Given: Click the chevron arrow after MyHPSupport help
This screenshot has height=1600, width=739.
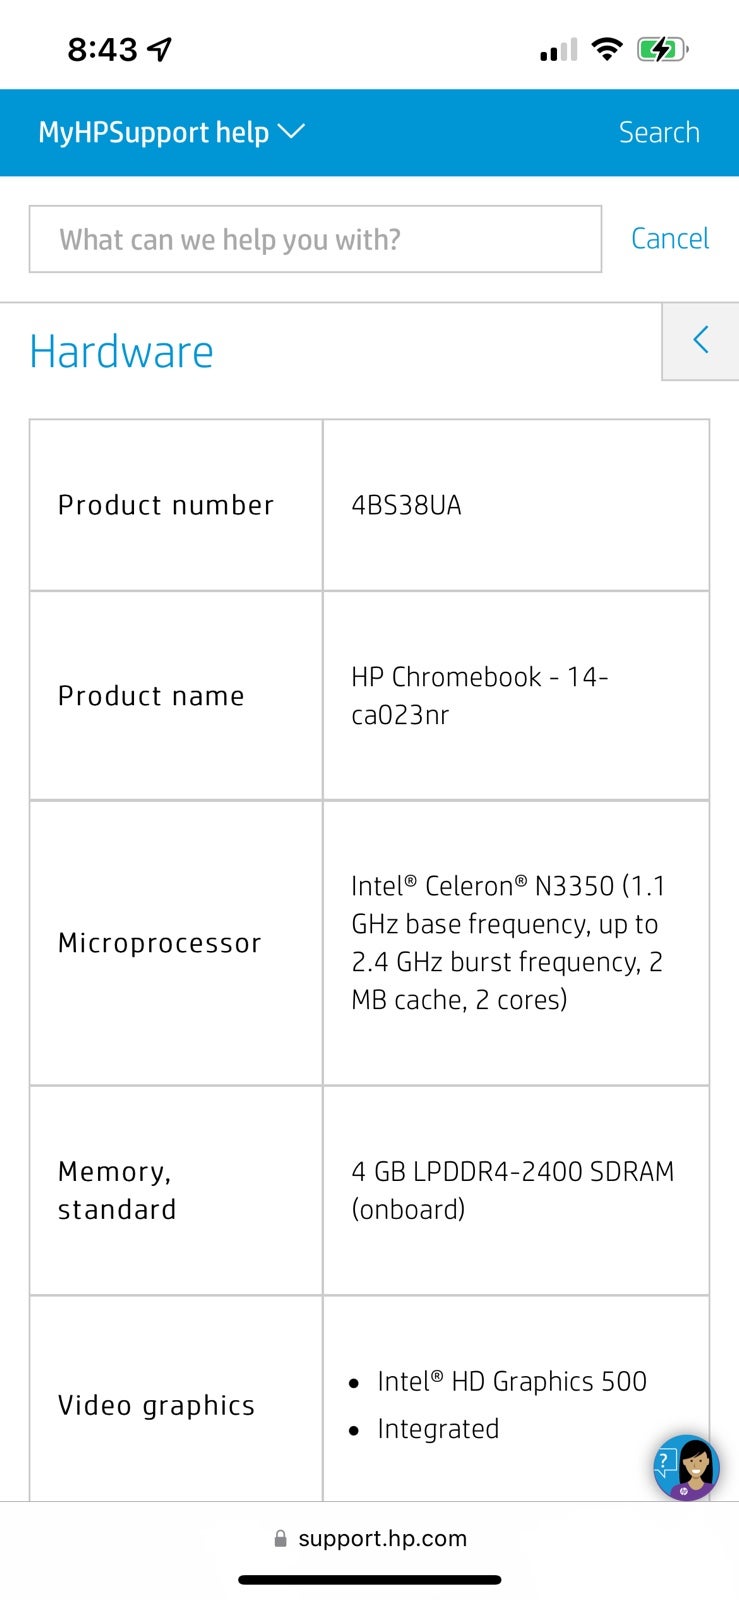Looking at the screenshot, I should click(291, 131).
